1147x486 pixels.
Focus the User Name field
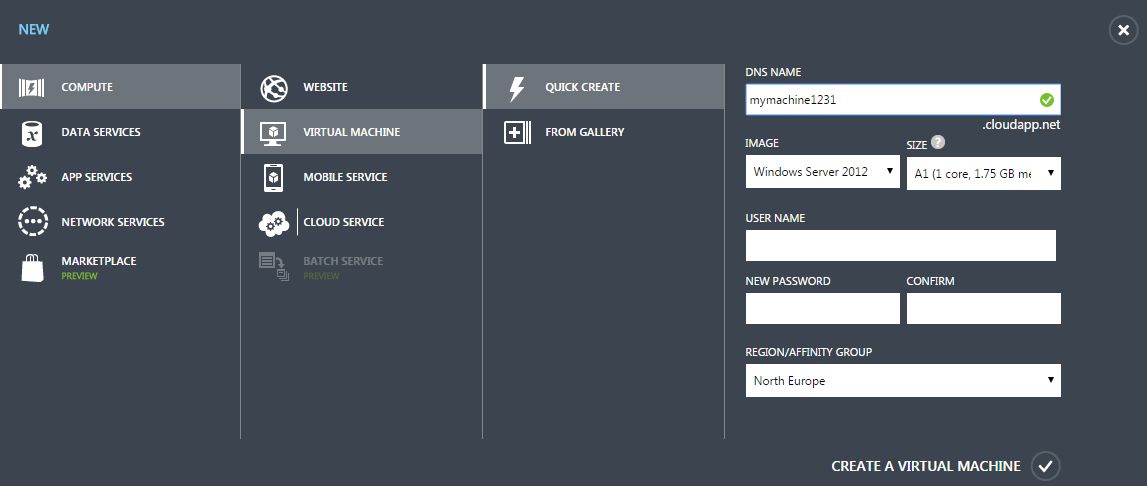click(x=901, y=245)
